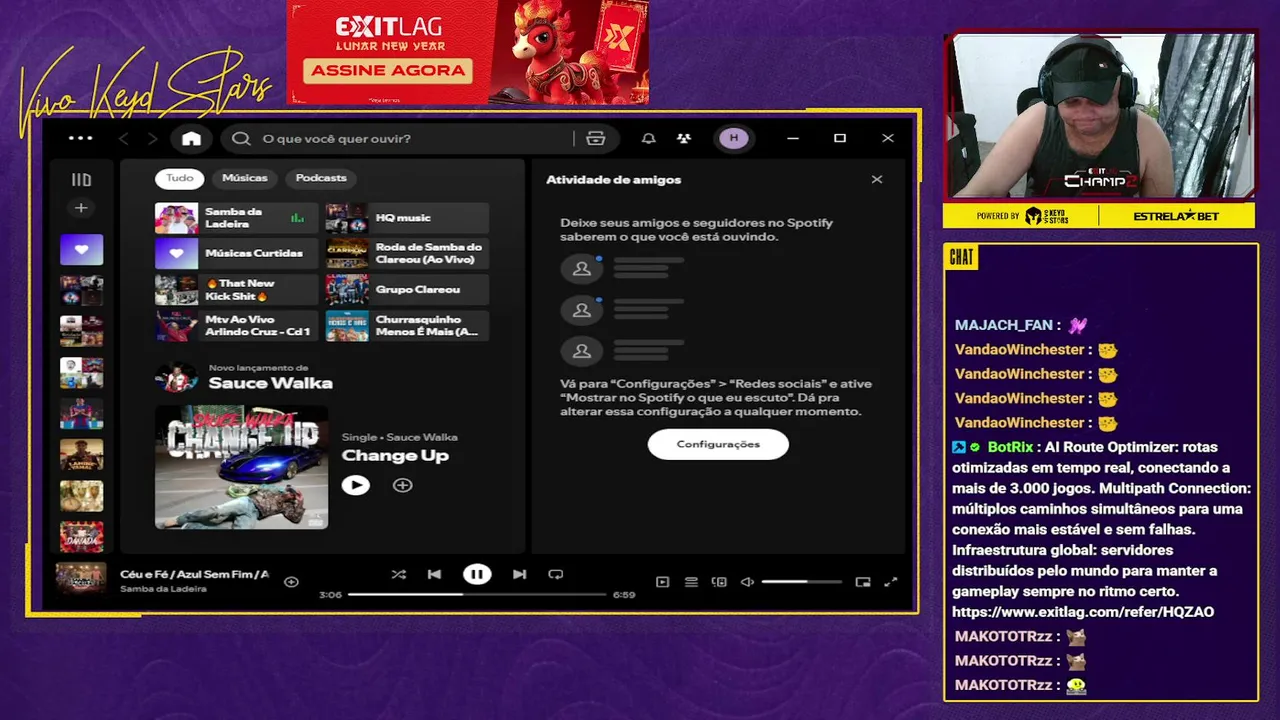Image resolution: width=1280 pixels, height=720 pixels.
Task: Open the Browse icon in search bar
Action: 596,138
